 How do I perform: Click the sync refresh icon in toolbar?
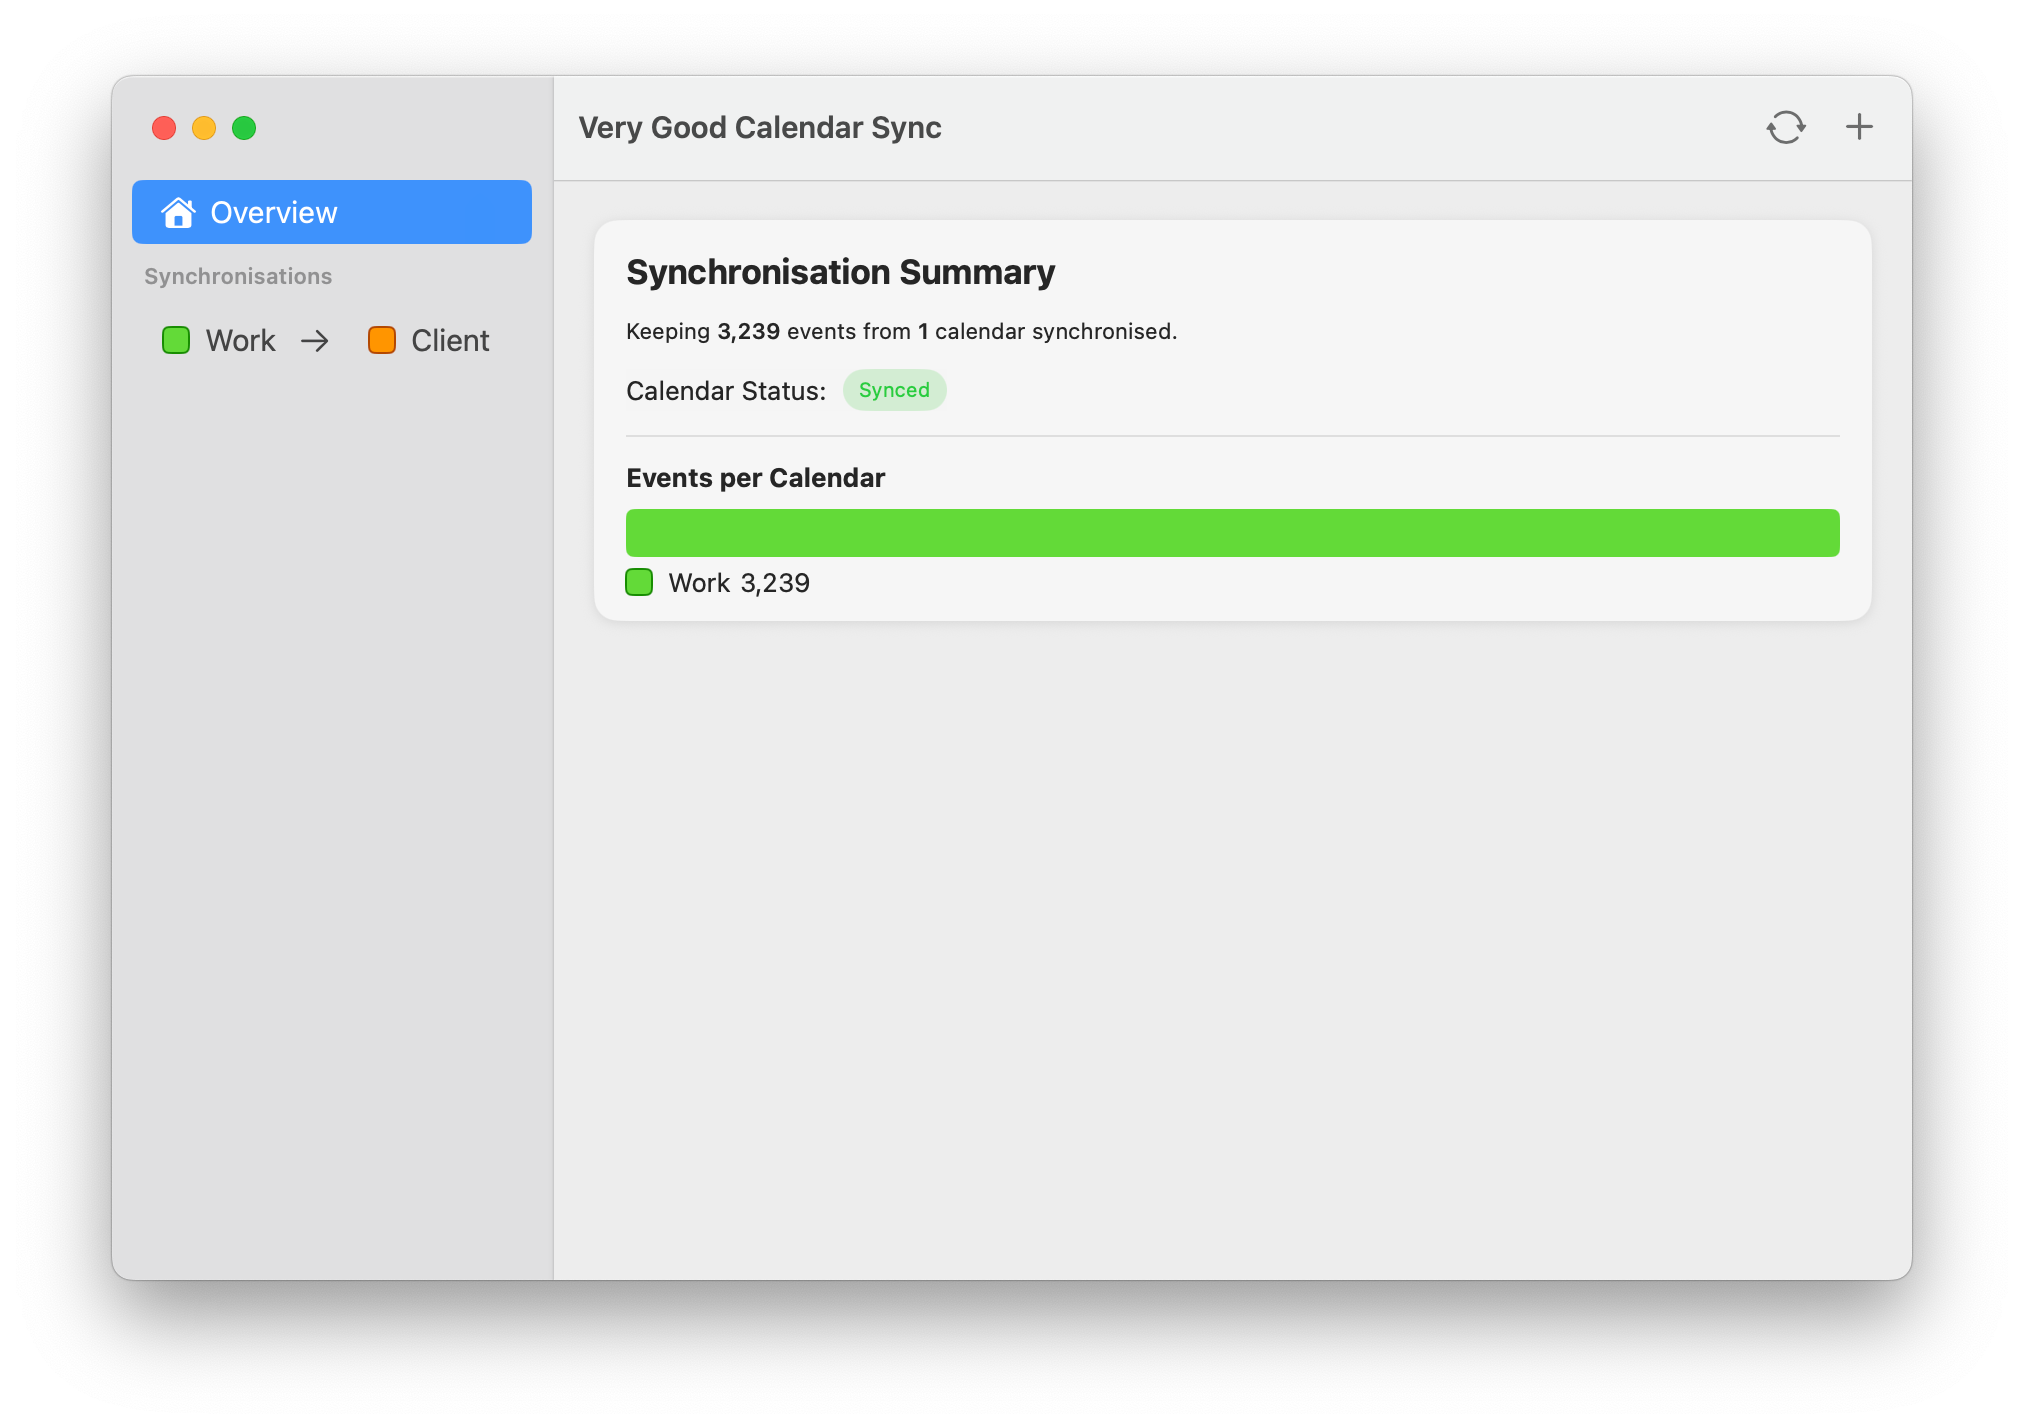(1785, 127)
